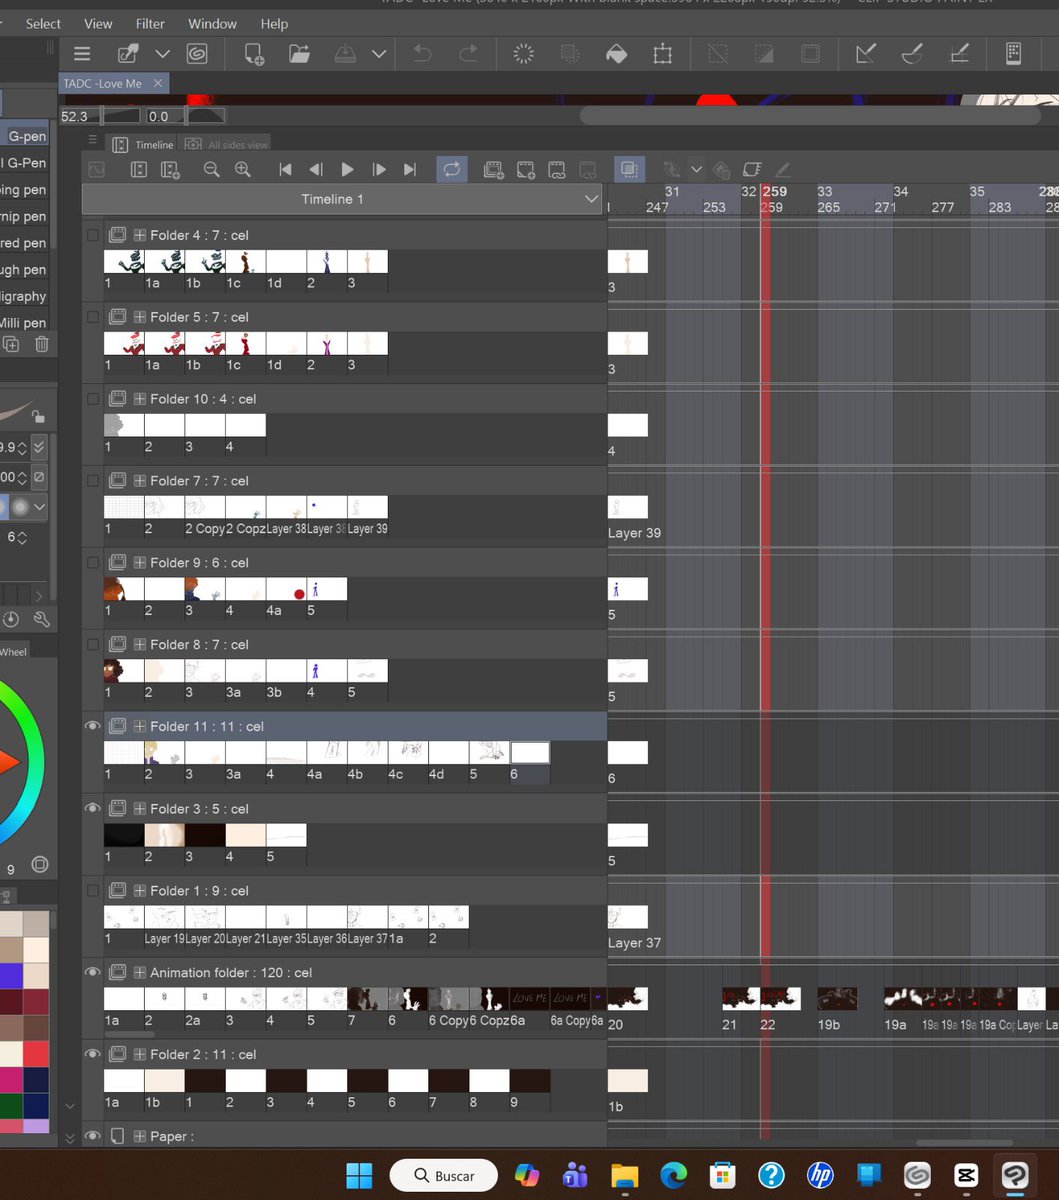Open File Explorer from the taskbar
This screenshot has height=1200, width=1059.
click(625, 1175)
